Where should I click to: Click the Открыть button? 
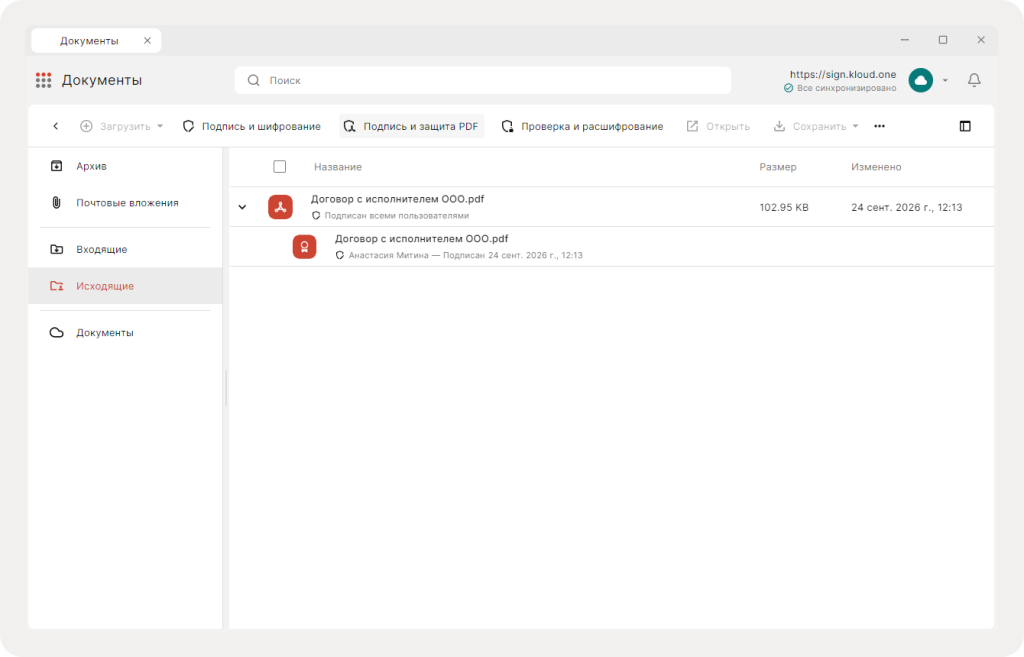pos(718,126)
